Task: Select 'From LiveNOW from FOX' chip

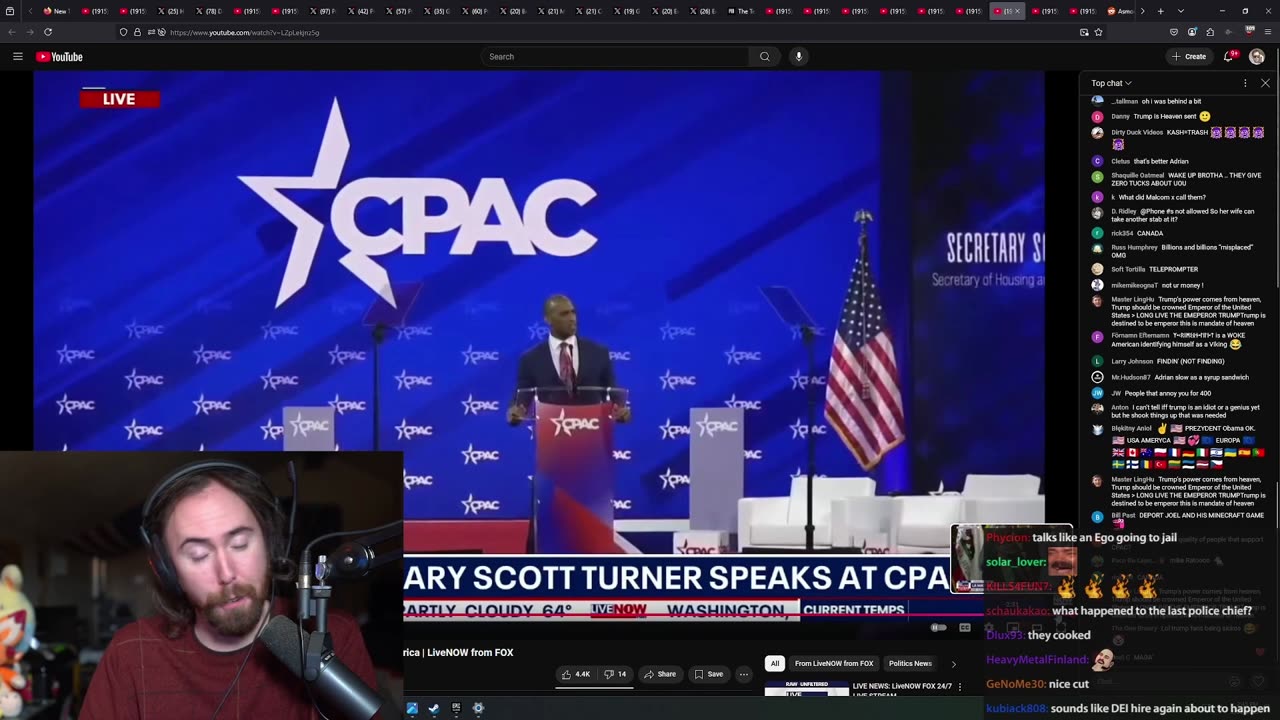Action: click(834, 663)
